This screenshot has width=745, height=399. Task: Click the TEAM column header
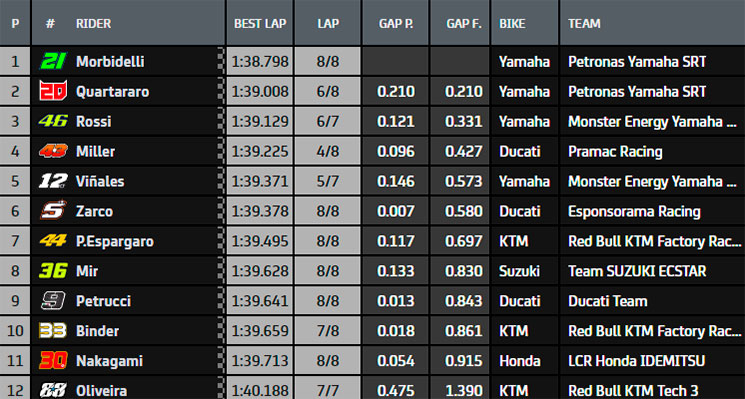[x=584, y=23]
